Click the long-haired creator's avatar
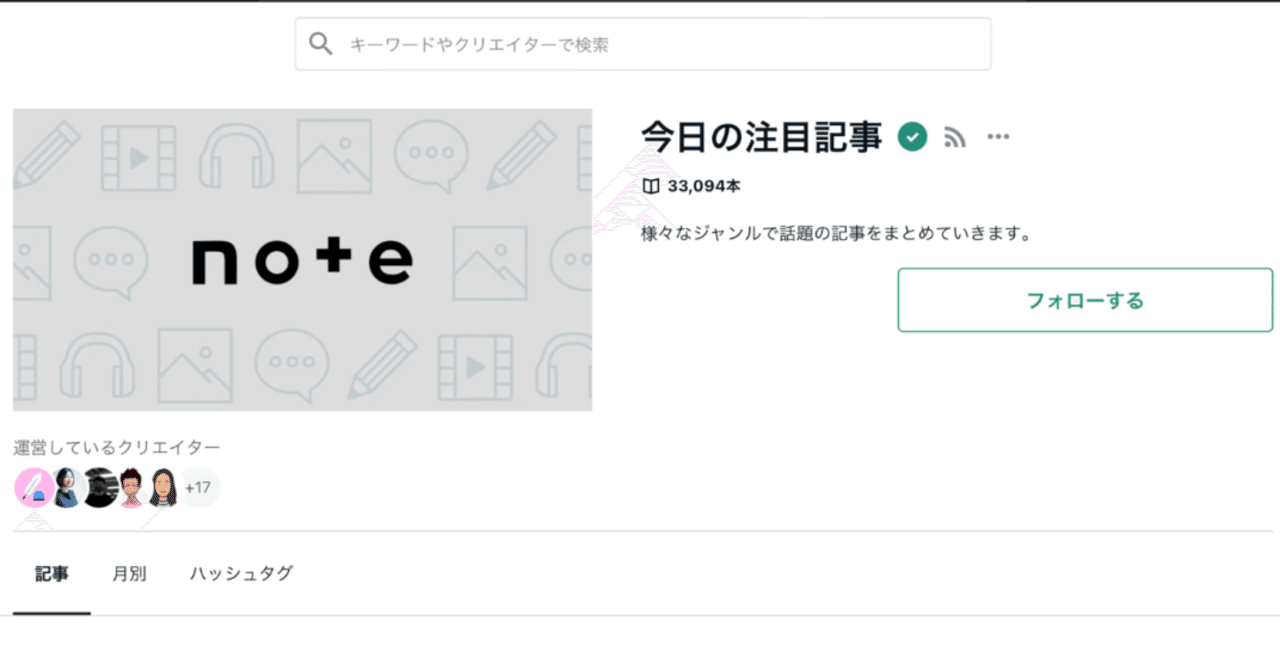1280x670 pixels. click(x=163, y=487)
